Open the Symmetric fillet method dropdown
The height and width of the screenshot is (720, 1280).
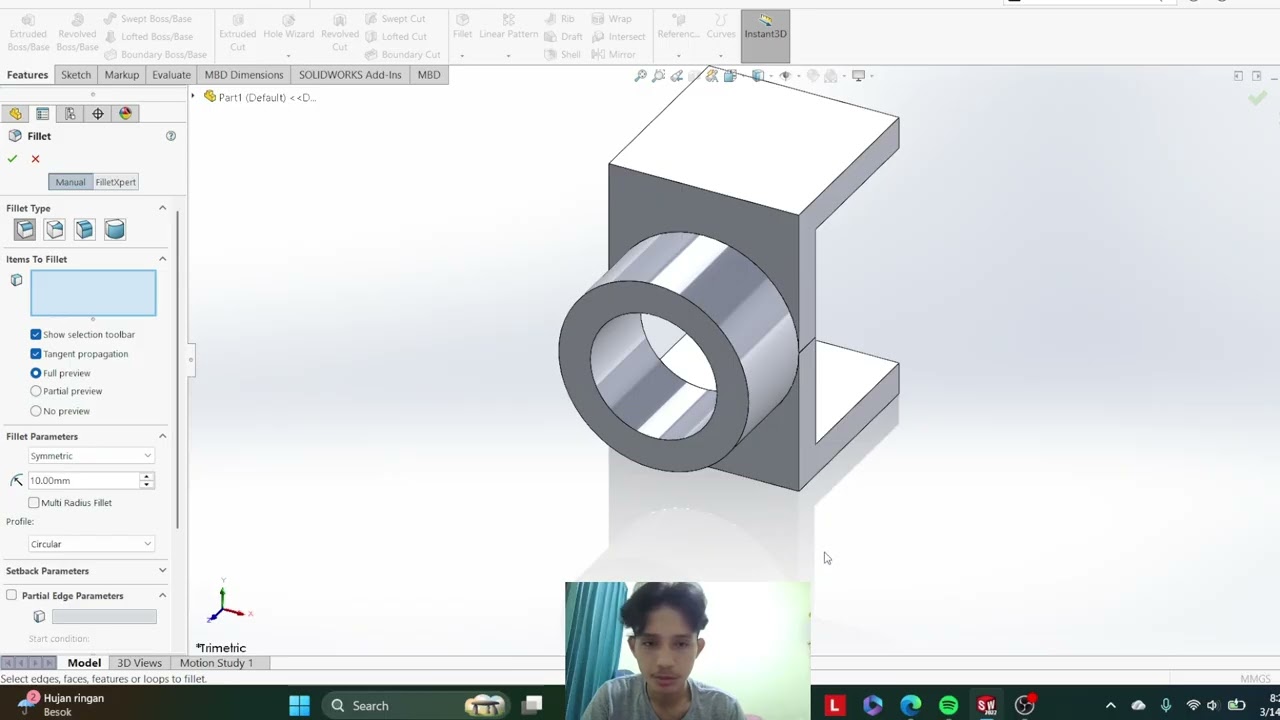[x=91, y=456]
